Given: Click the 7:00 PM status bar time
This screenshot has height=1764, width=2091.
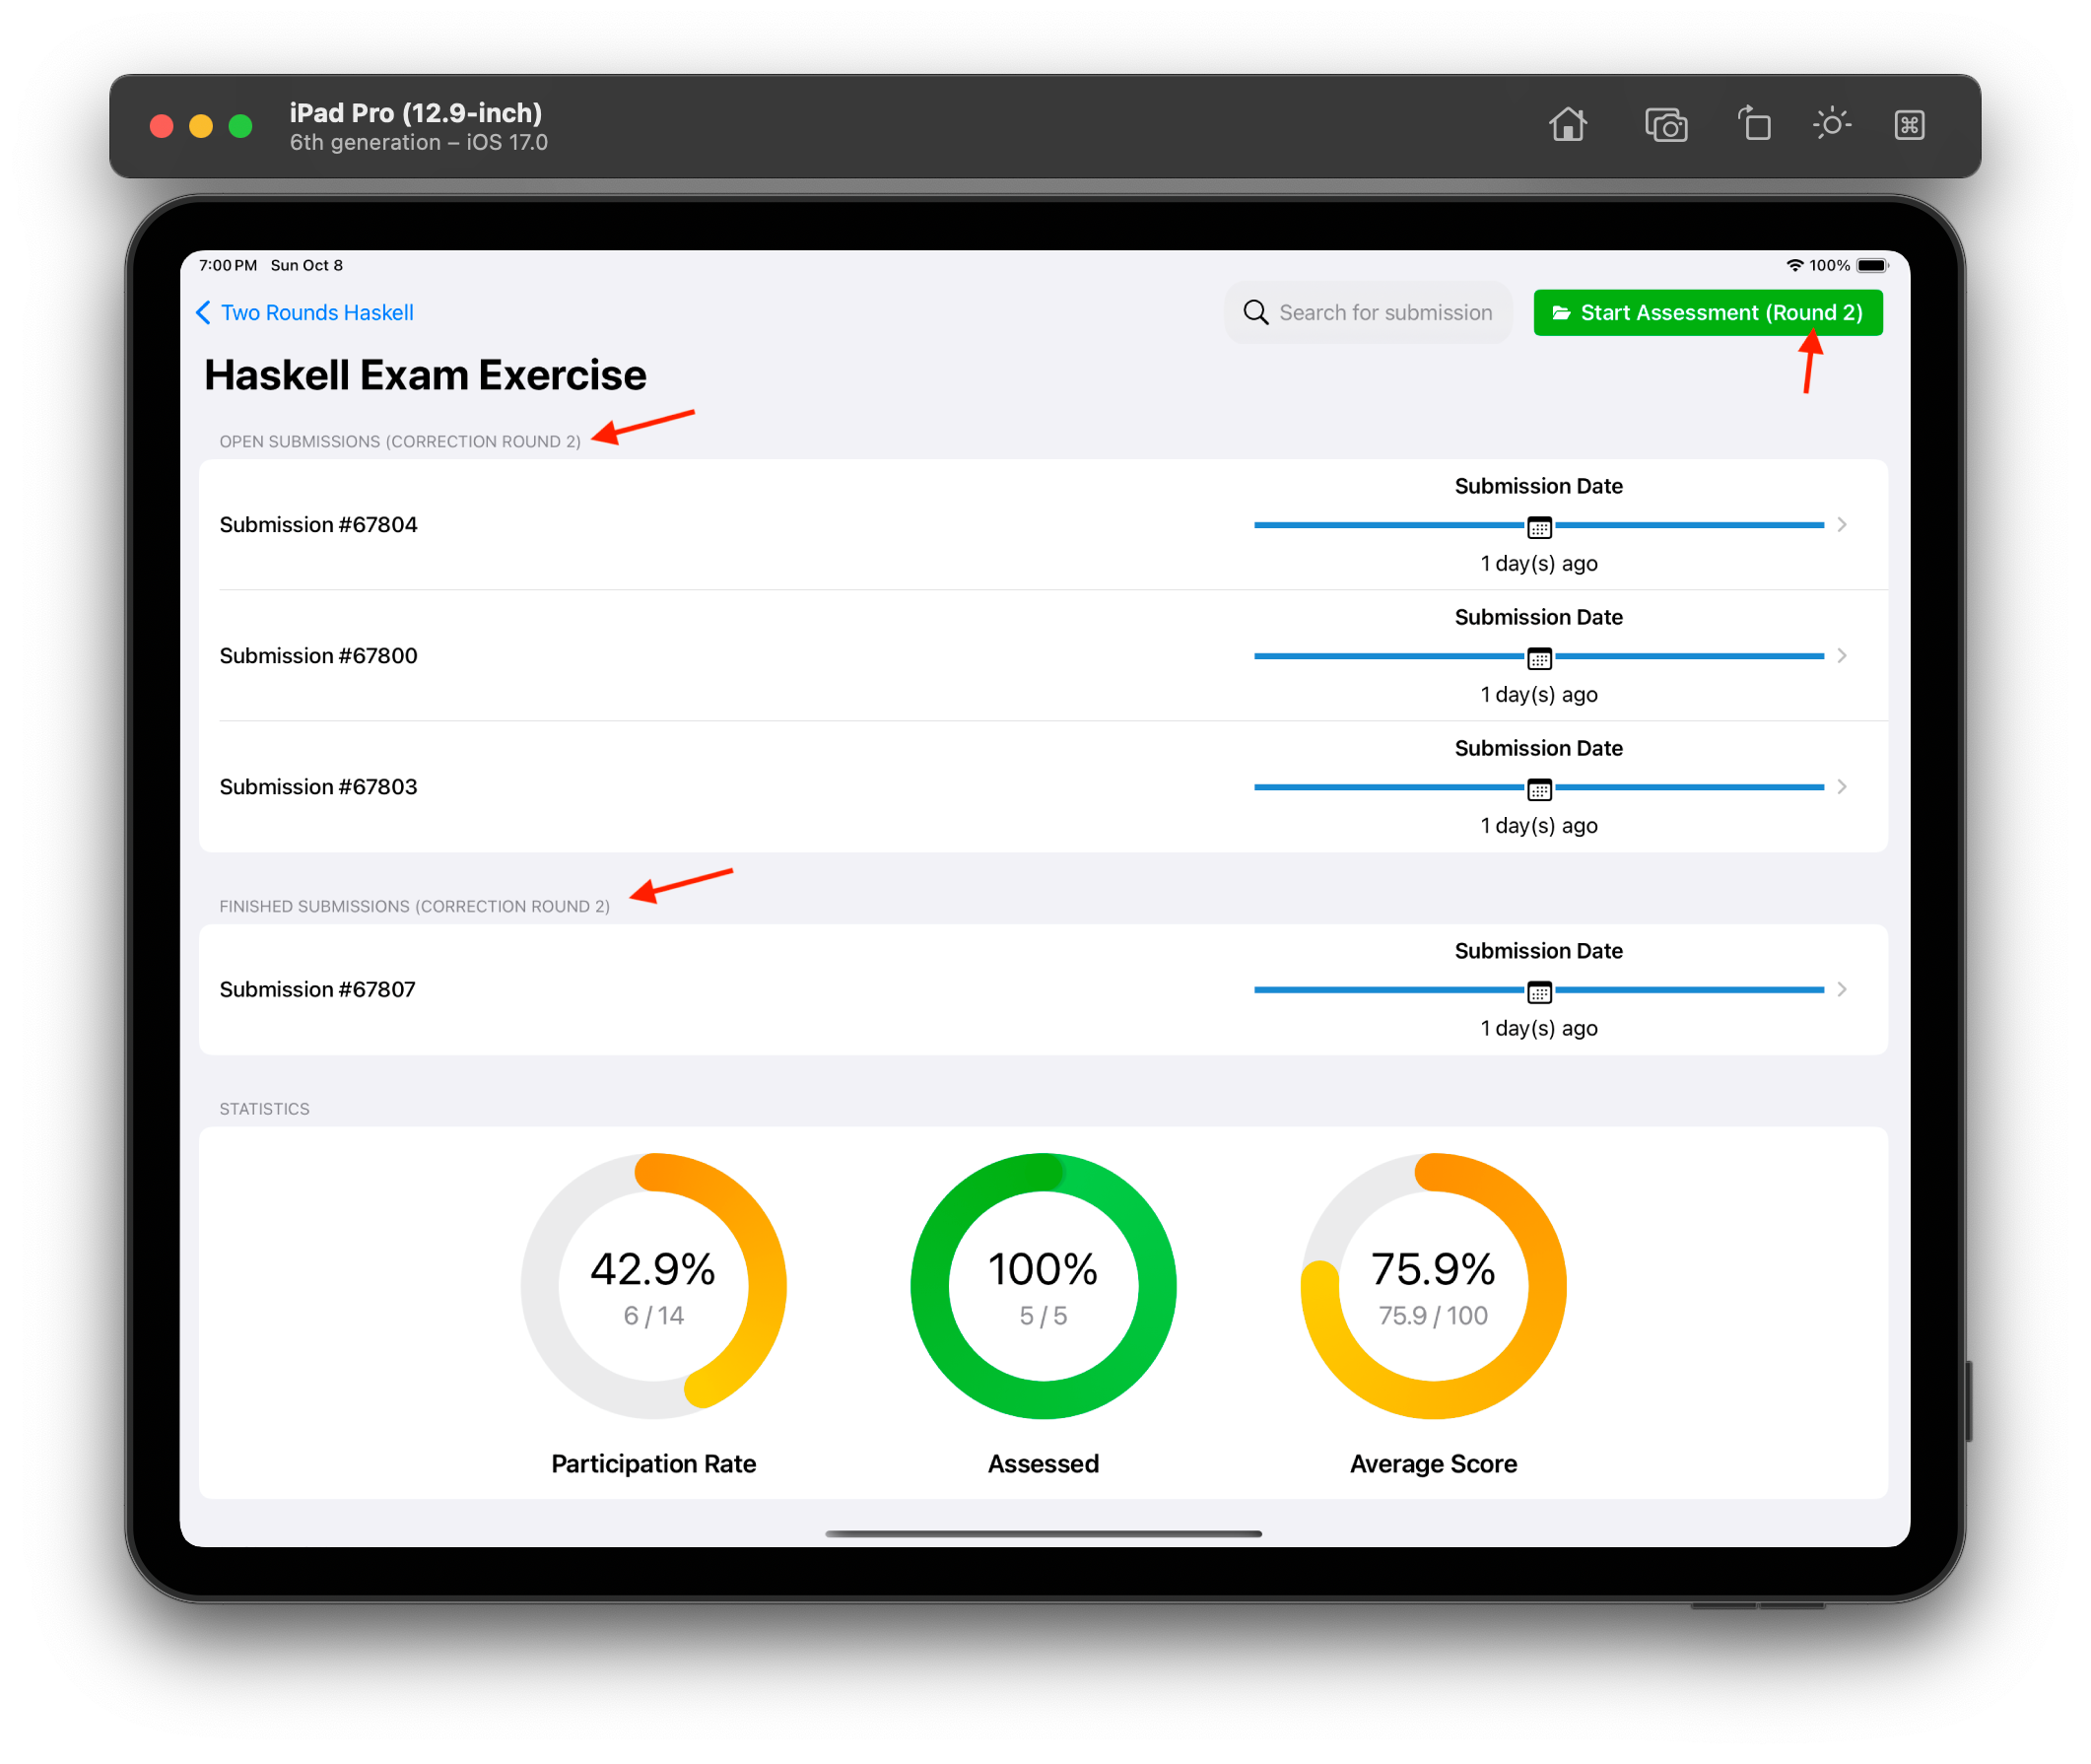Looking at the screenshot, I should (228, 265).
